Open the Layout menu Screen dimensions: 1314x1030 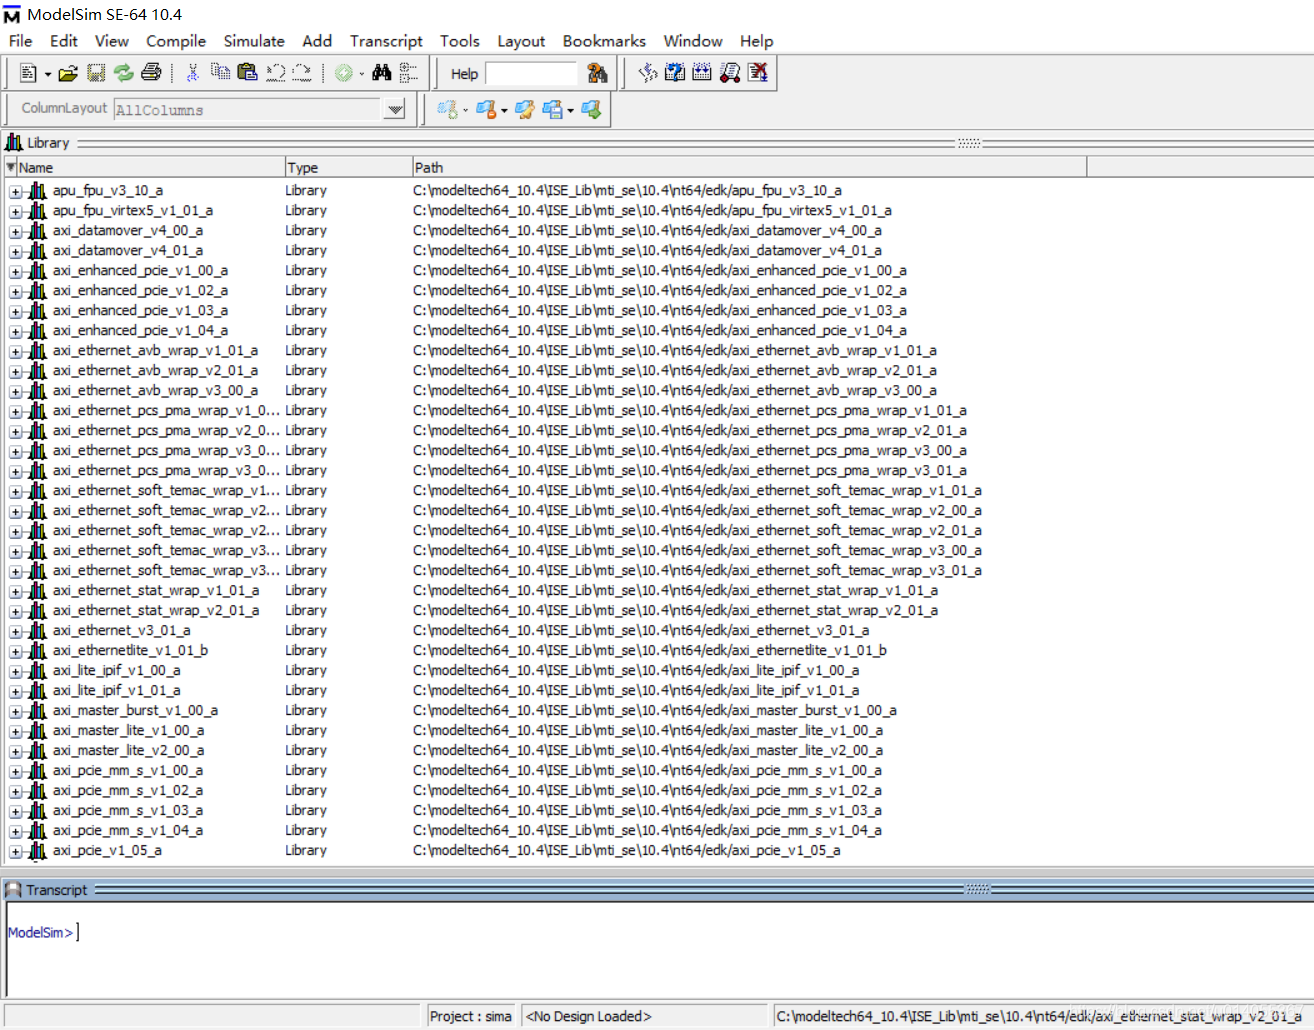521,41
